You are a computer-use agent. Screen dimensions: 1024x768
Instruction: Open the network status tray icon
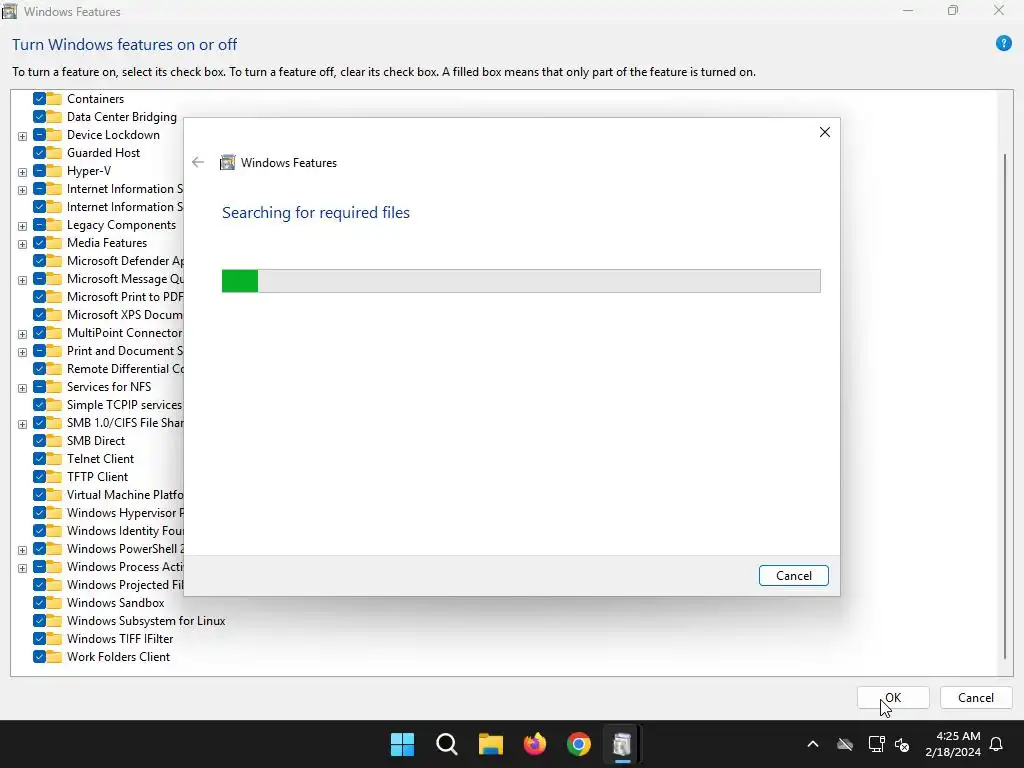[876, 744]
